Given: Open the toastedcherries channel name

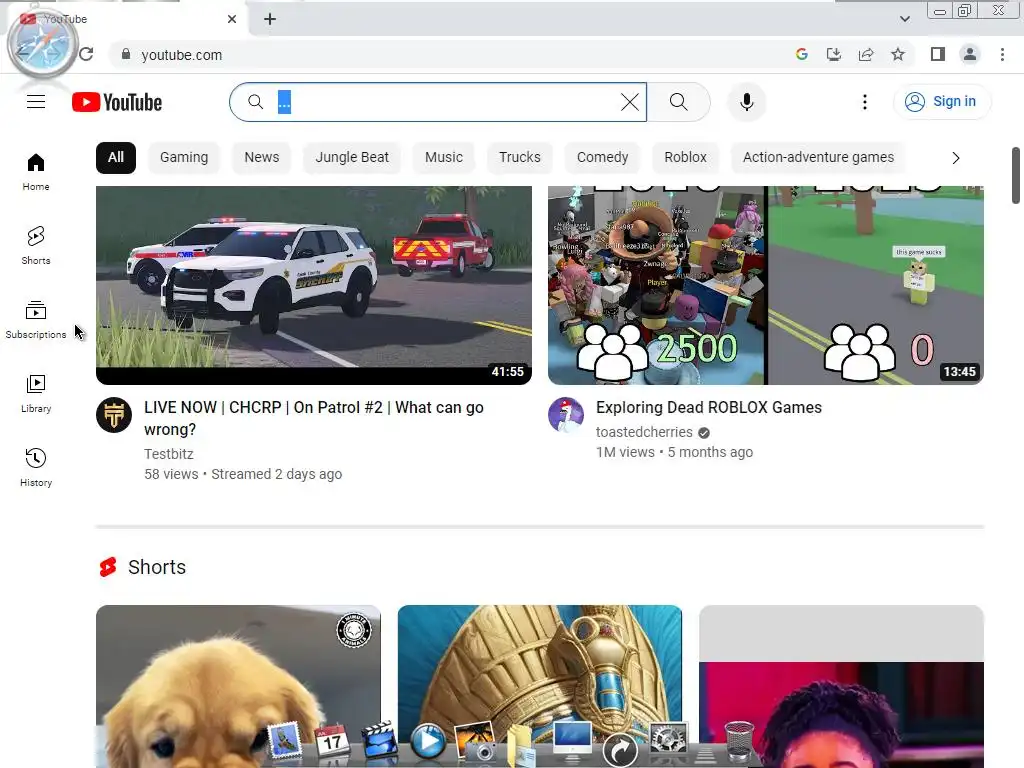Looking at the screenshot, I should click(x=644, y=432).
